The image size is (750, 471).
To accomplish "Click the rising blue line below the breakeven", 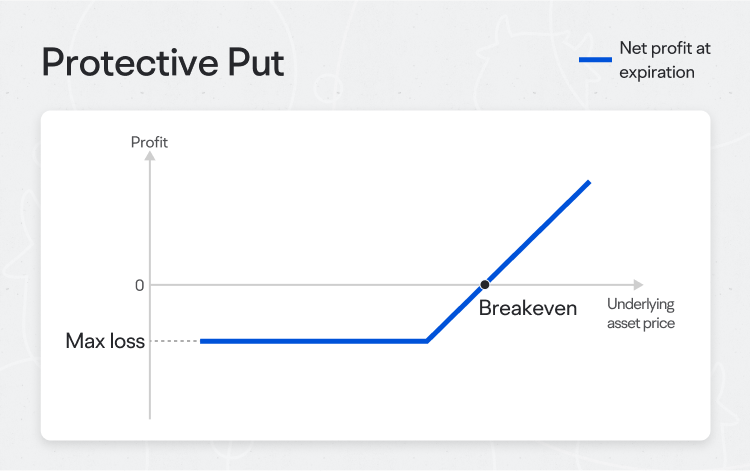I will click(455, 314).
